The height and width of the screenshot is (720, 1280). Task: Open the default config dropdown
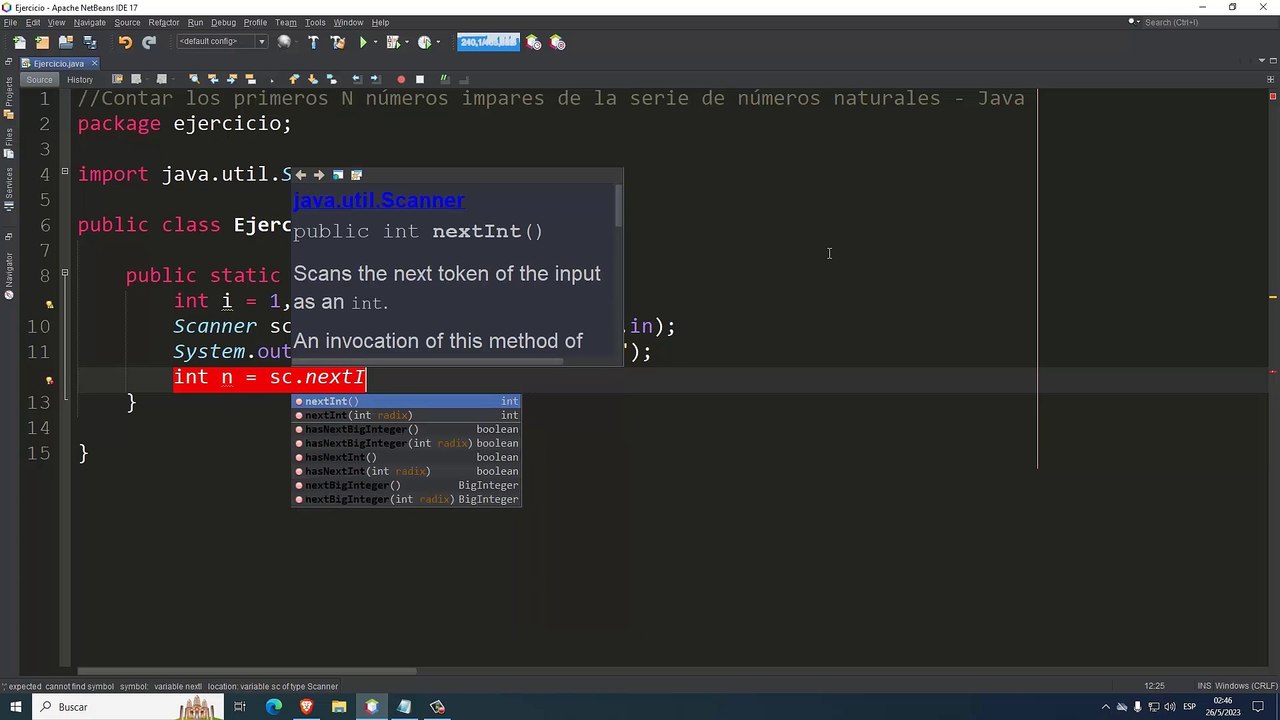pyautogui.click(x=221, y=42)
